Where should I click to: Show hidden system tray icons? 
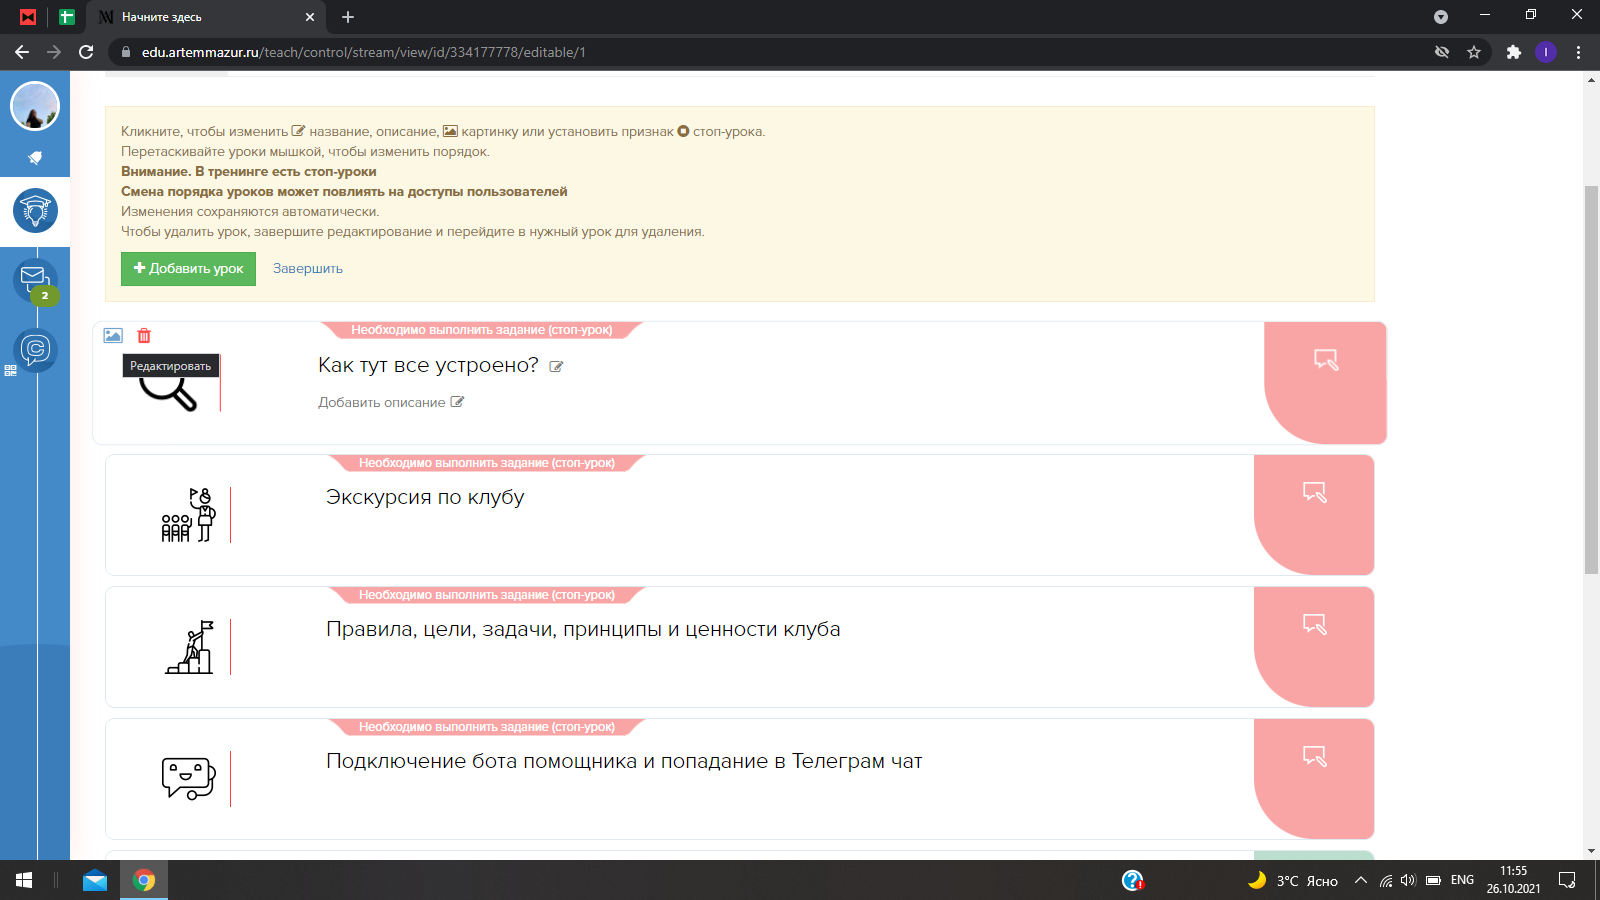(1361, 880)
